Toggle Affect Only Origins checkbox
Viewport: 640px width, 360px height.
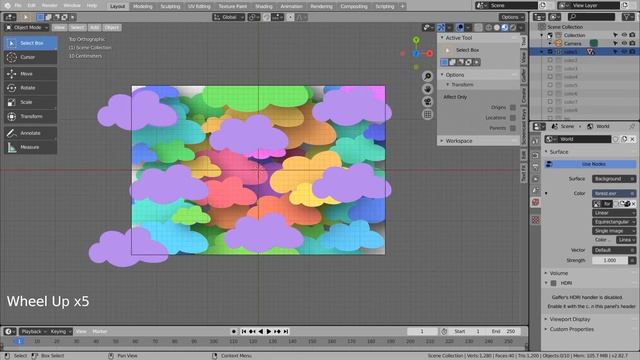click(x=513, y=107)
